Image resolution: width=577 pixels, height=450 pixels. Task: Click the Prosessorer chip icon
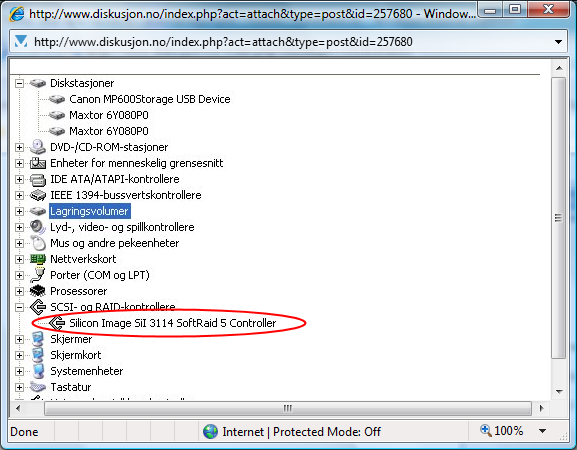tap(38, 291)
